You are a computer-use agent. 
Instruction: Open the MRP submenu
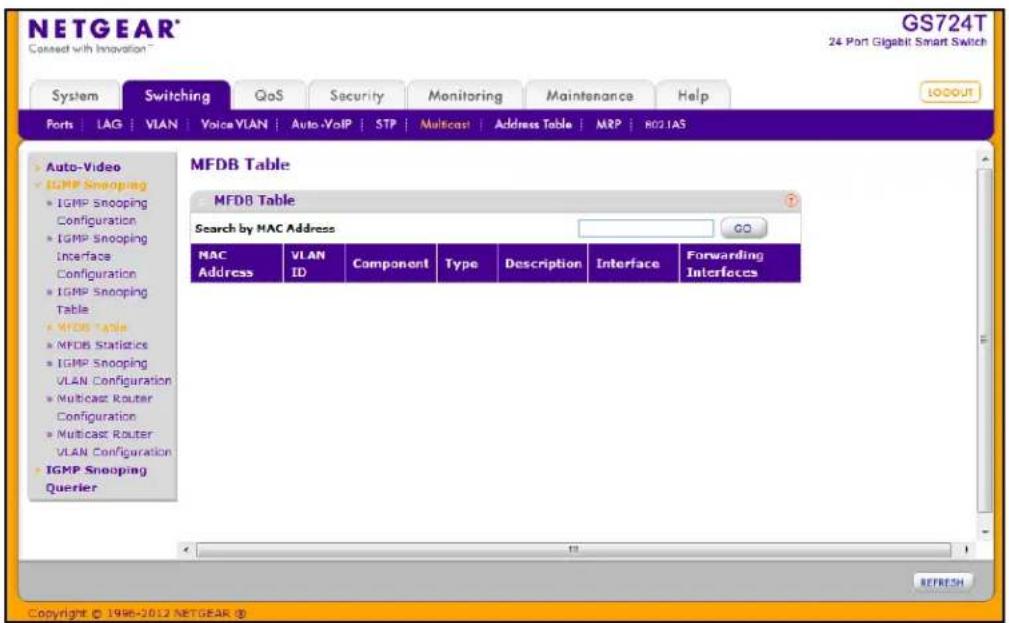pos(608,124)
